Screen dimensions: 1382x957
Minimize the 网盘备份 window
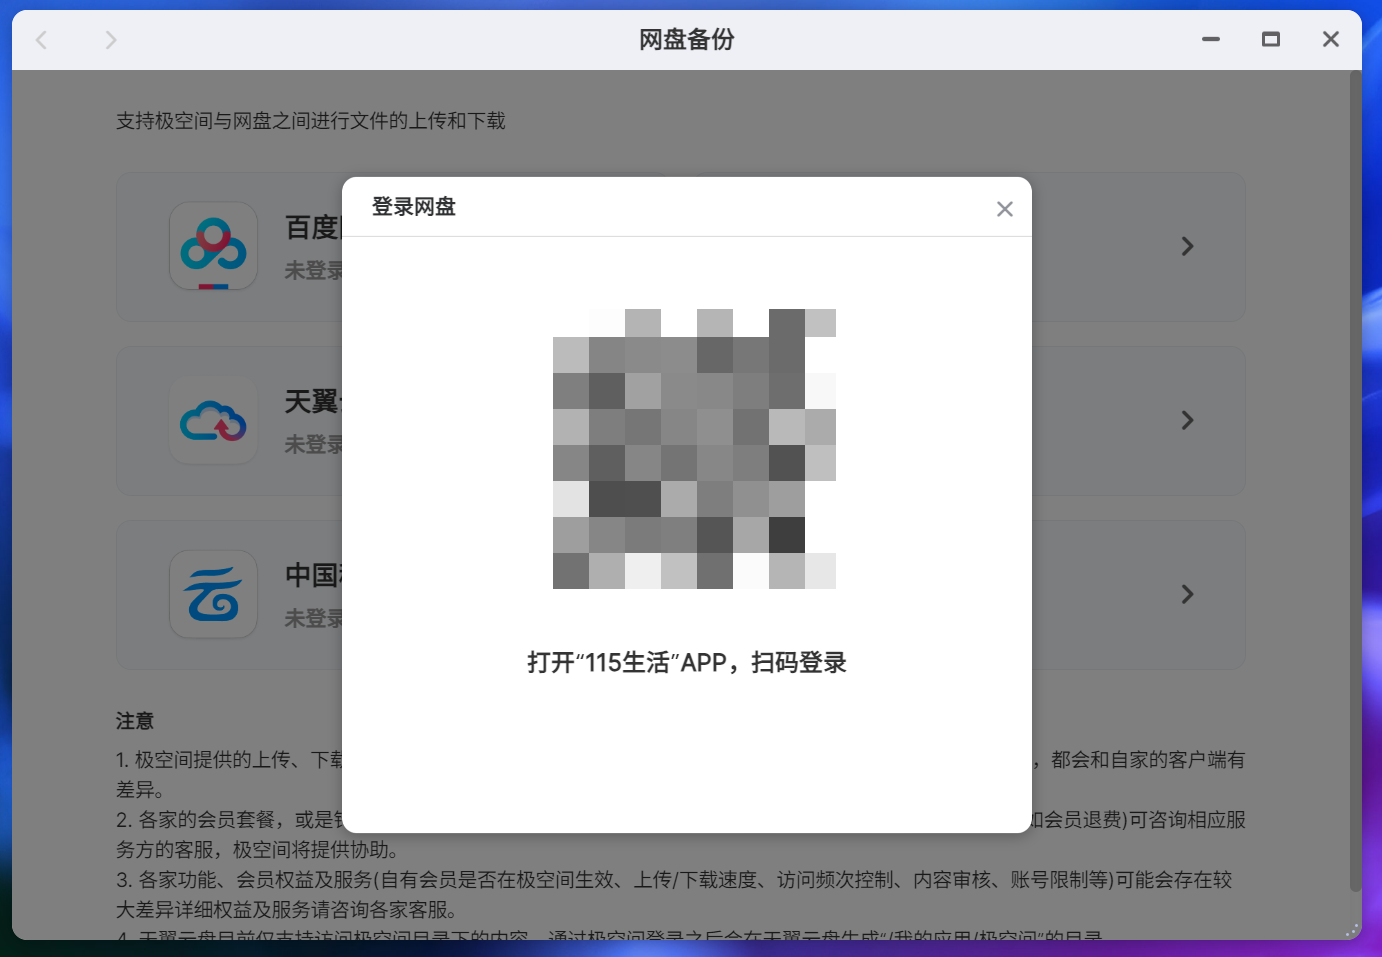click(1211, 40)
